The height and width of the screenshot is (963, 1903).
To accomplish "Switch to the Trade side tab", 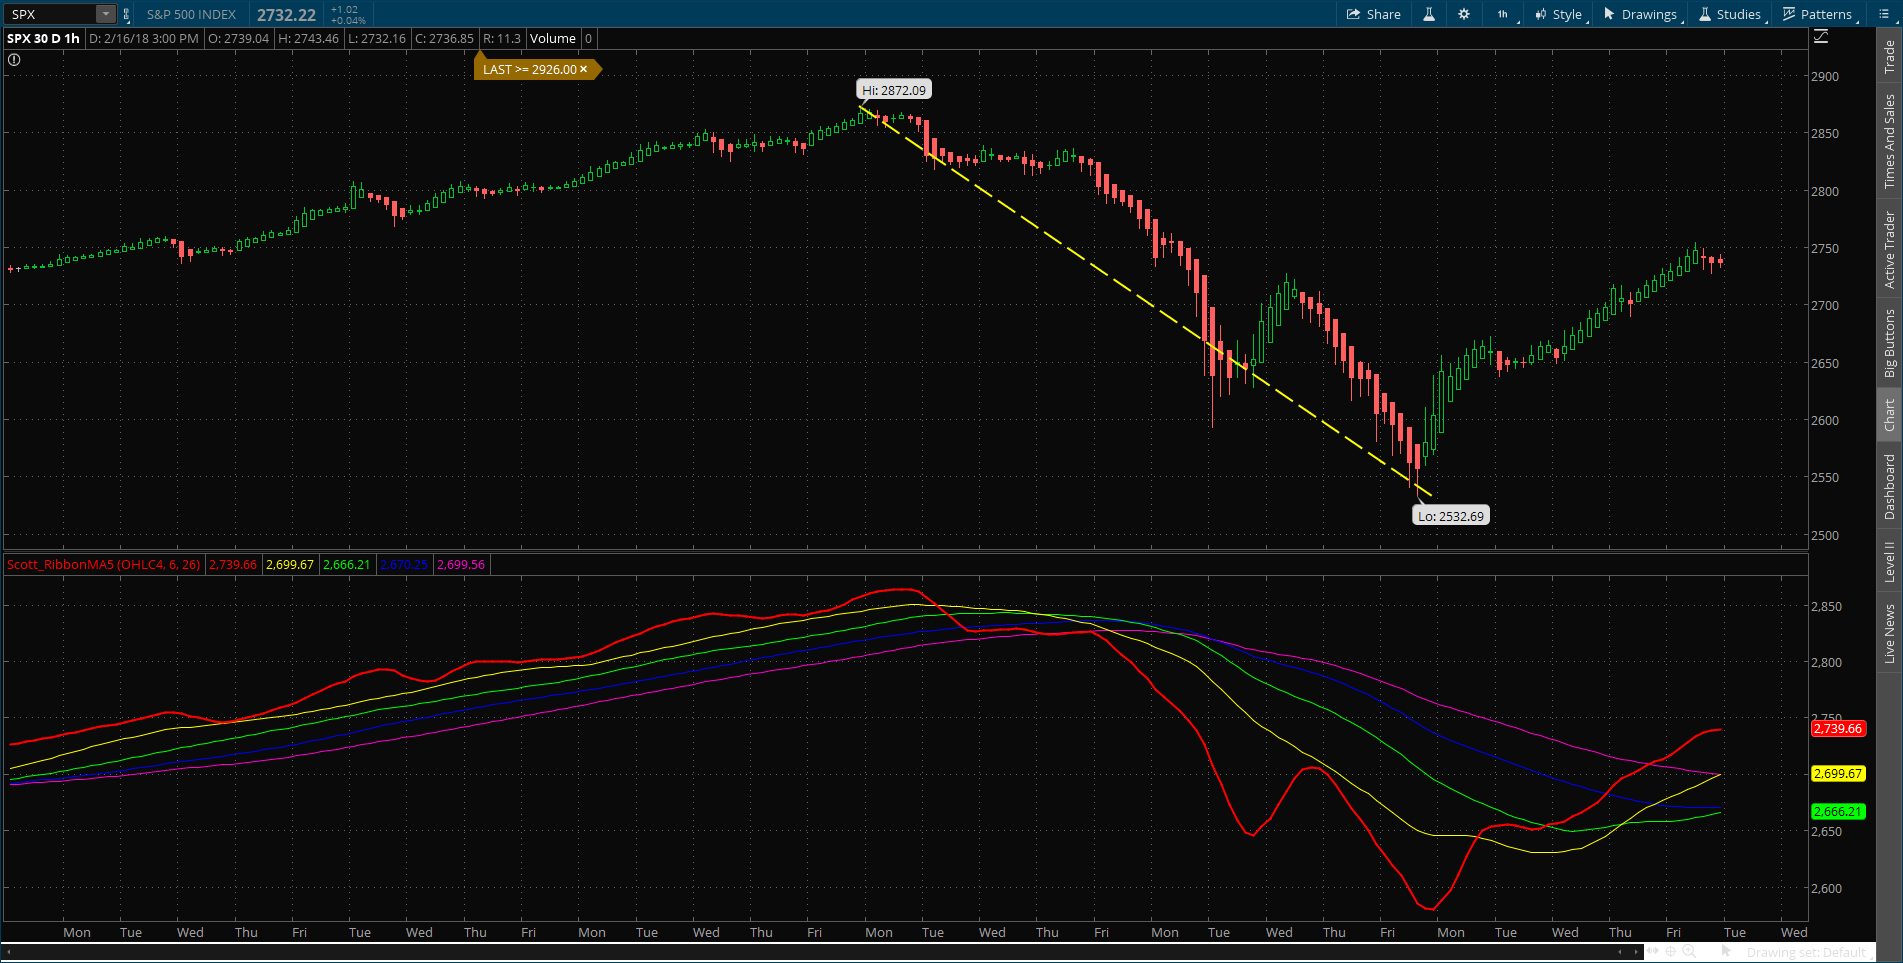I will click(x=1889, y=56).
